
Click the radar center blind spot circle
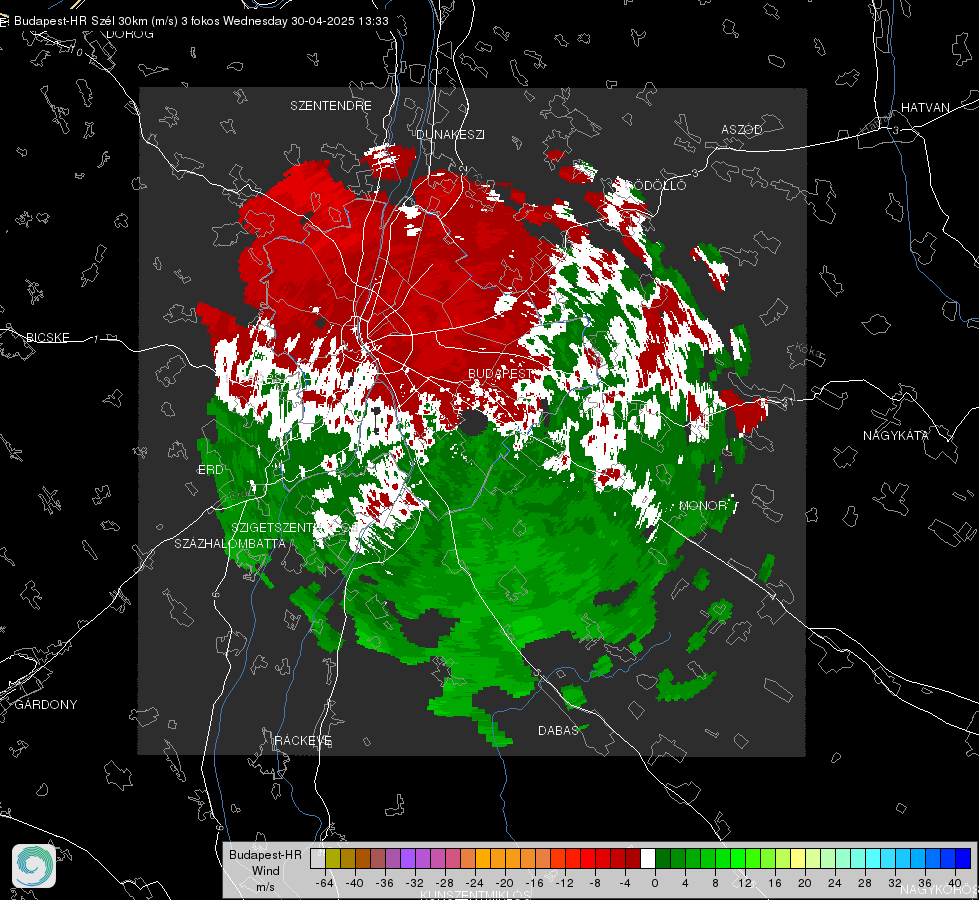click(x=474, y=423)
